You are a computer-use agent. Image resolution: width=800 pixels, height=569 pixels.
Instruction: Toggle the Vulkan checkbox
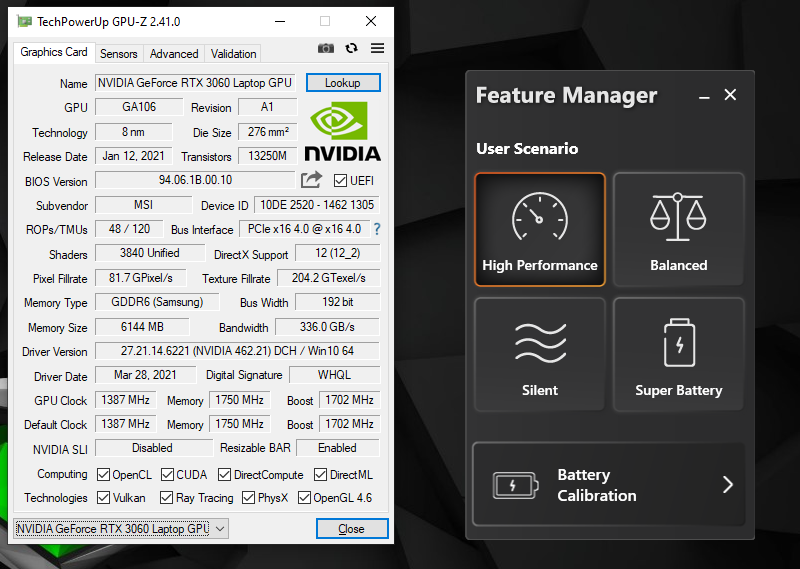coord(103,497)
